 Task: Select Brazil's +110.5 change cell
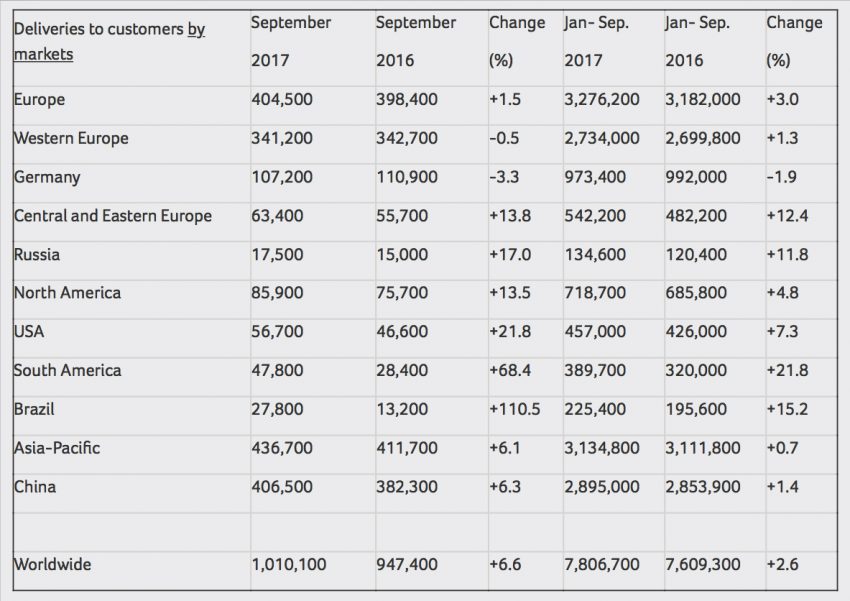(514, 409)
